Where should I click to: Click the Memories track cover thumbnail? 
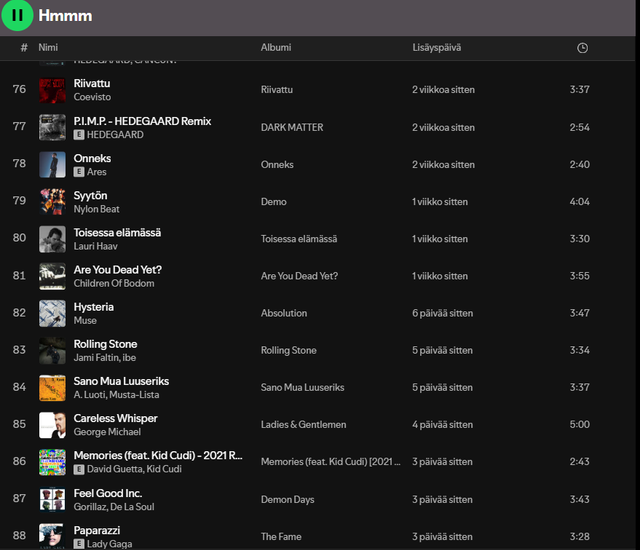pyautogui.click(x=52, y=462)
